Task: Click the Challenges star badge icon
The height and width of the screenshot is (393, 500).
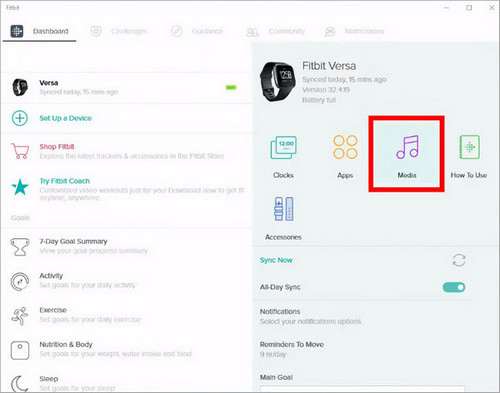Action: pos(96,31)
